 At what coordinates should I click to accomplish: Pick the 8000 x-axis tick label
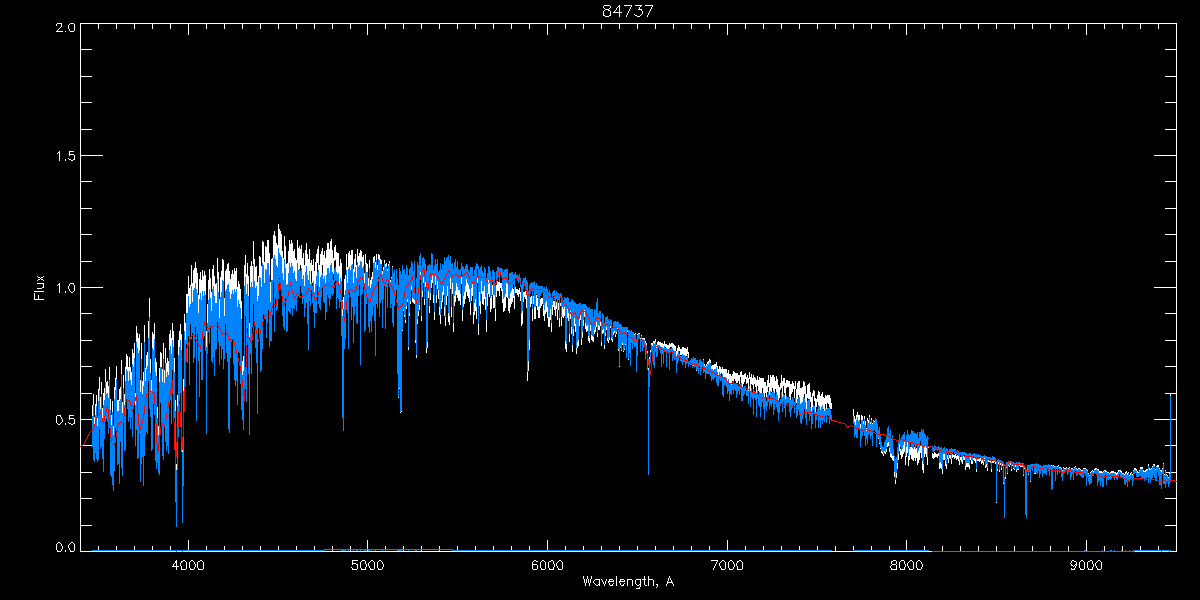click(907, 564)
